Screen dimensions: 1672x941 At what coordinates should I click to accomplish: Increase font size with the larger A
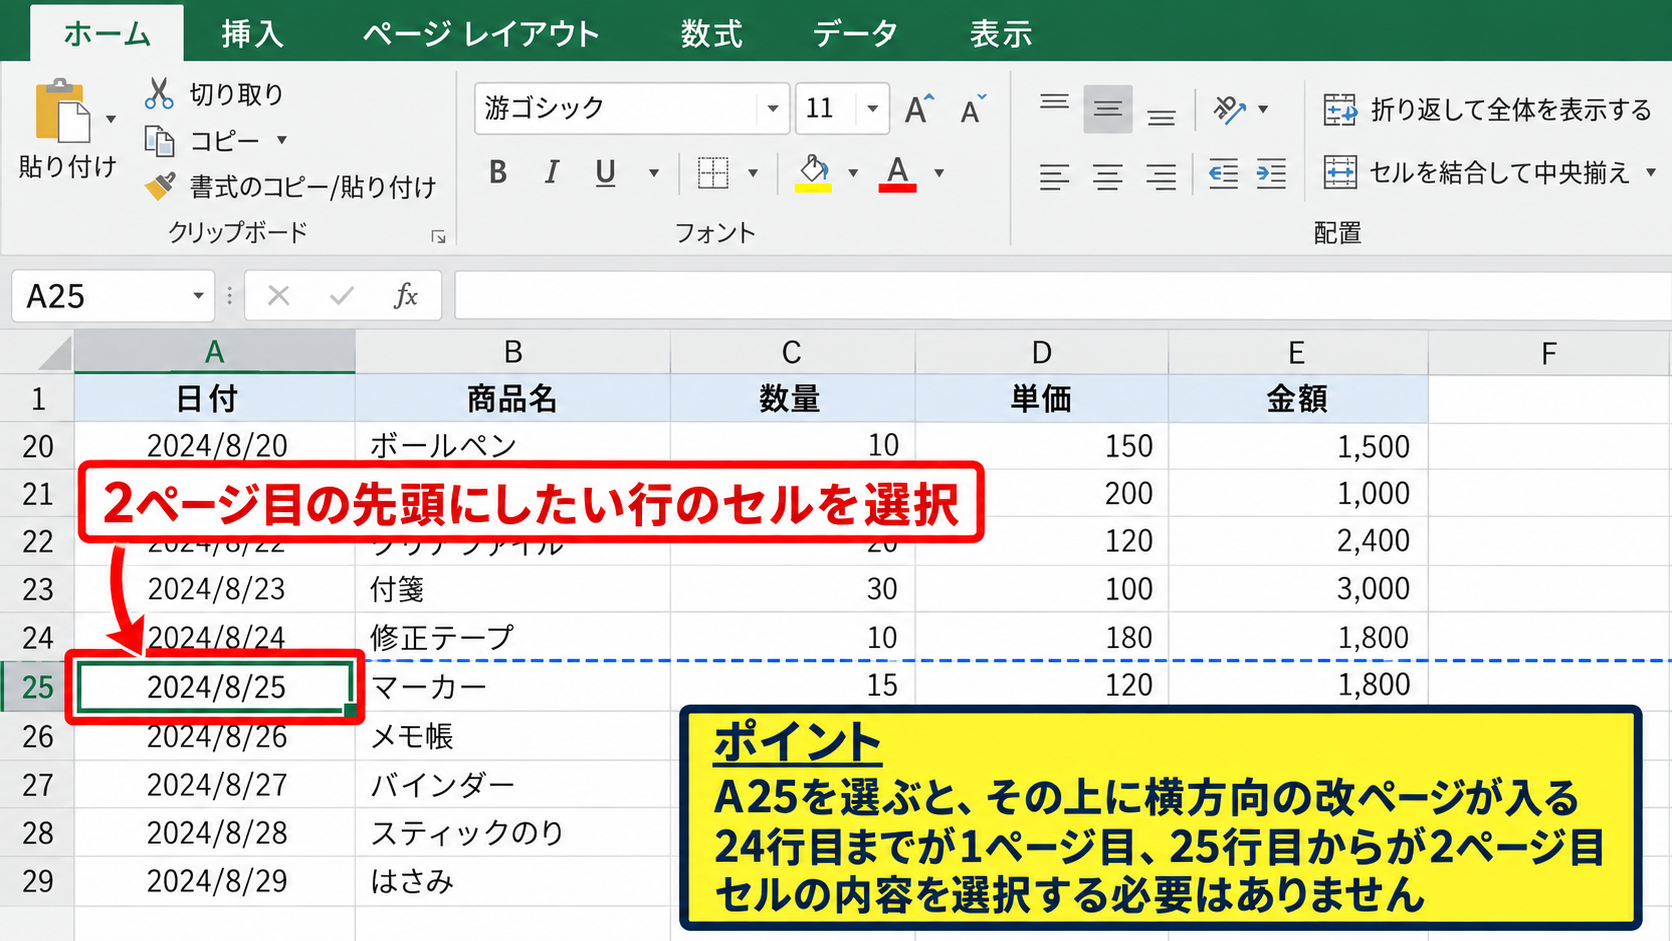[919, 108]
